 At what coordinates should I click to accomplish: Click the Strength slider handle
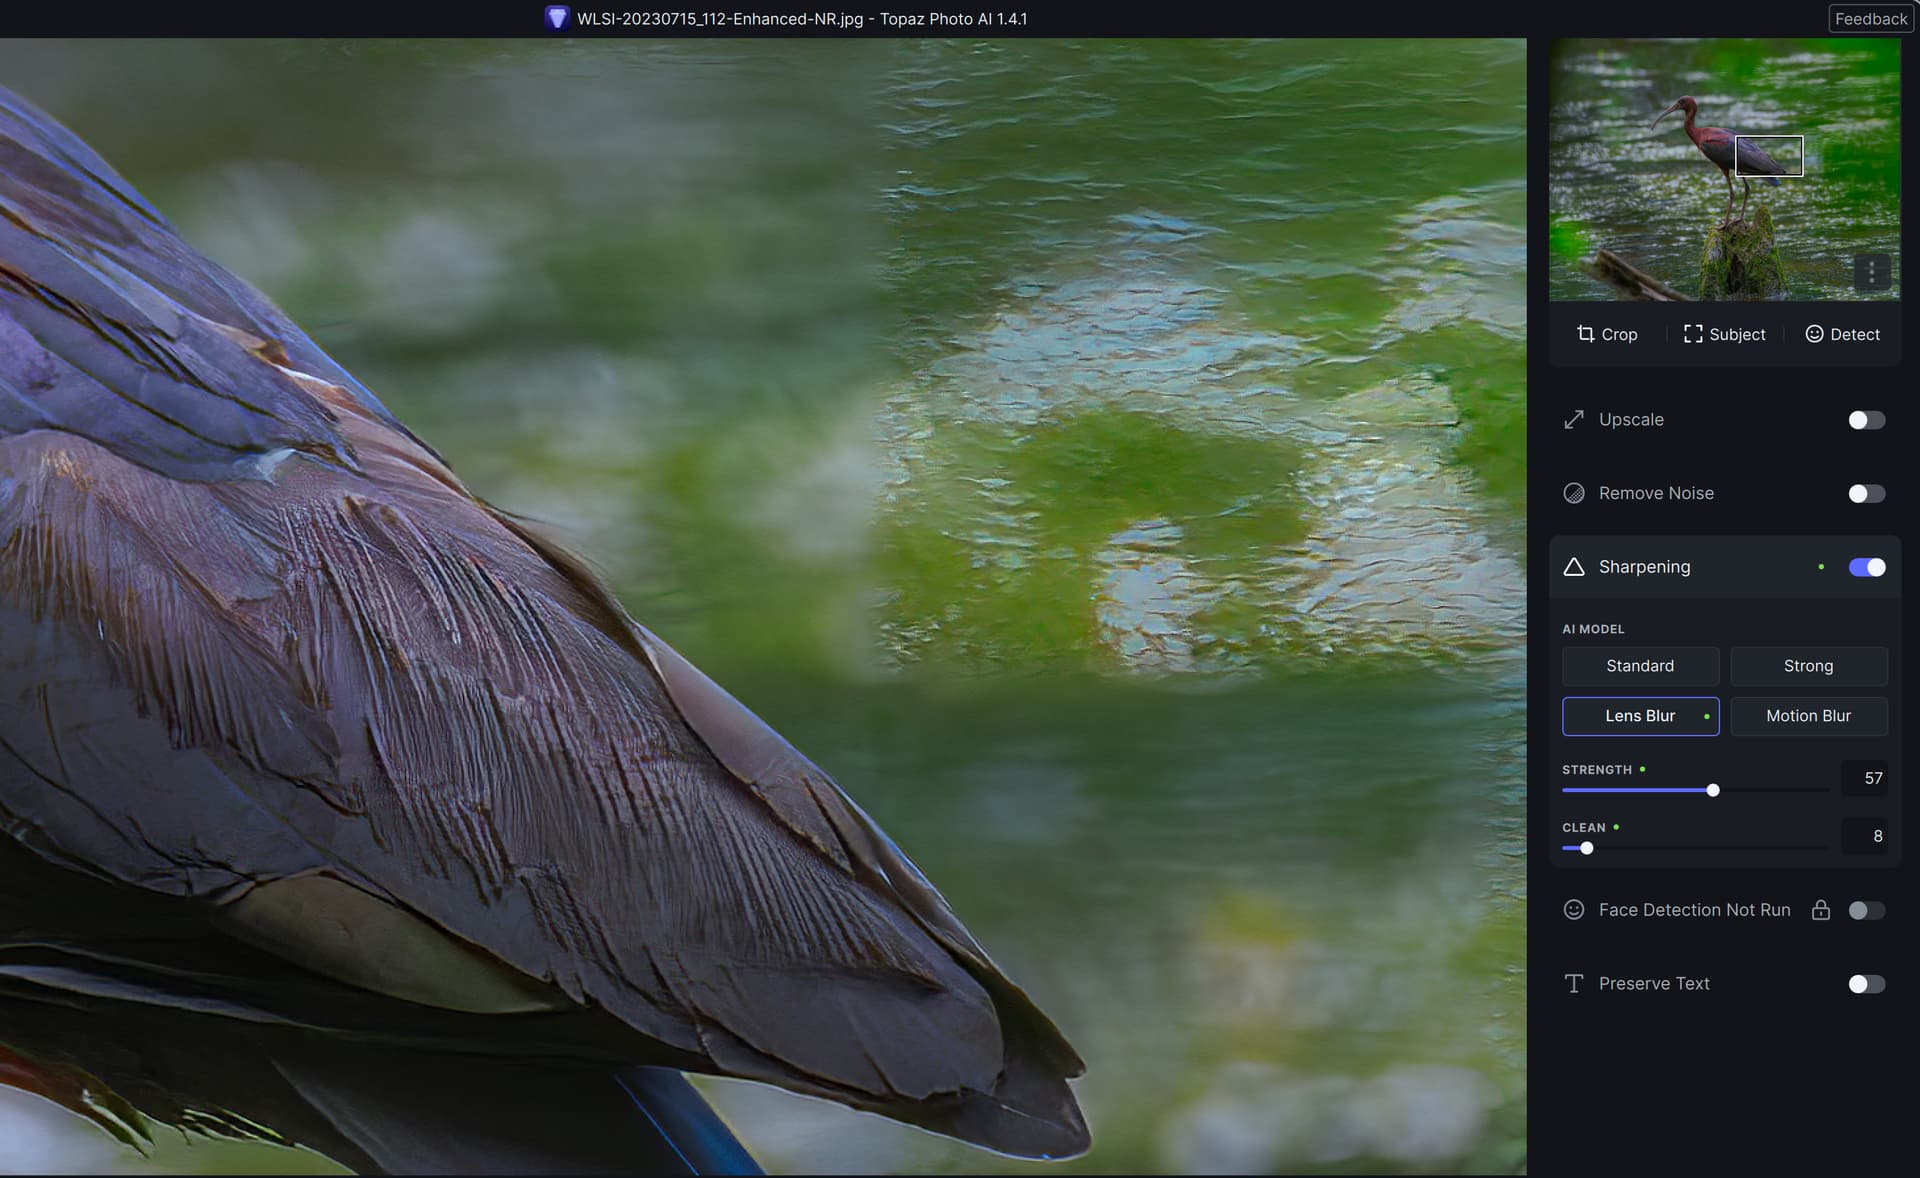(x=1713, y=790)
